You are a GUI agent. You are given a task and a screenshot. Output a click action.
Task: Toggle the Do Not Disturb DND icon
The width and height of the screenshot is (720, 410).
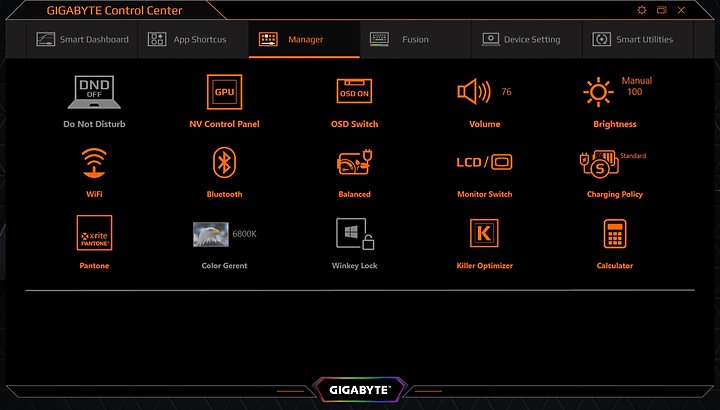[94, 92]
